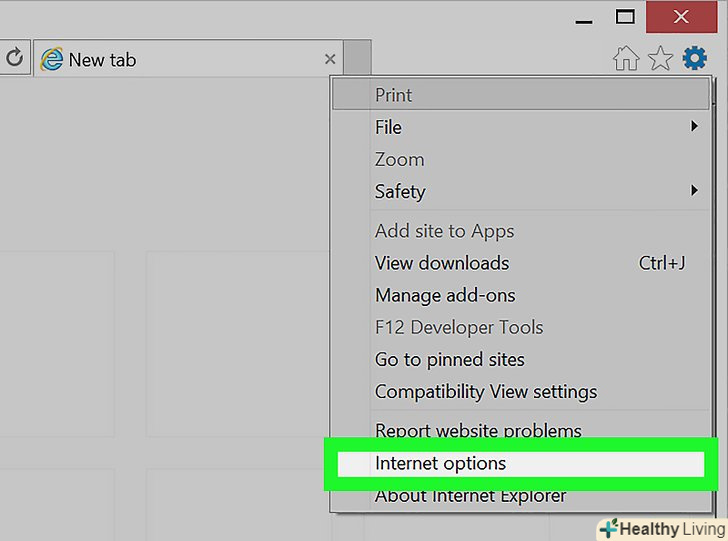Click the refresh page icon

14,58
